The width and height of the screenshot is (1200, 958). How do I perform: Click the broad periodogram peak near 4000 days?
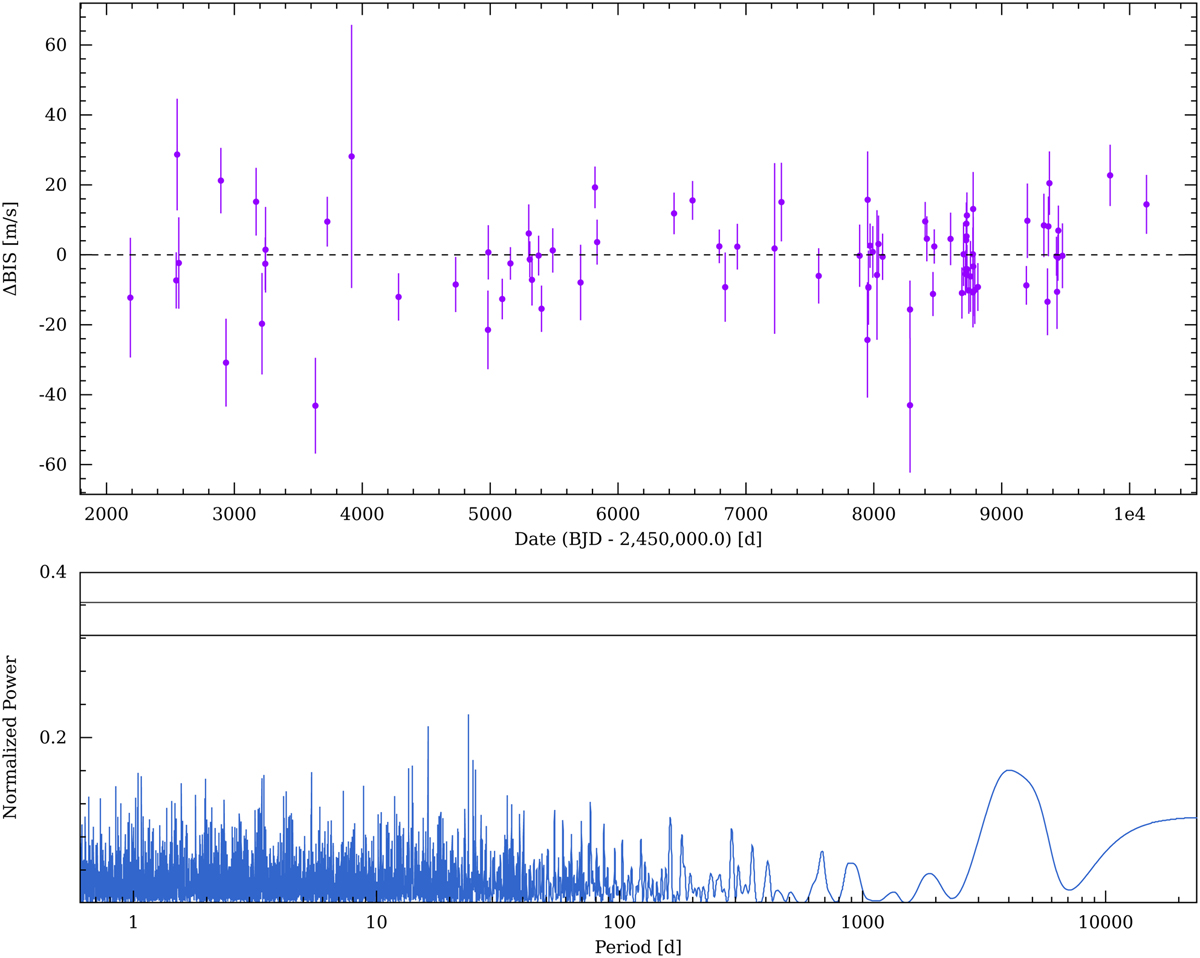(x=1008, y=770)
